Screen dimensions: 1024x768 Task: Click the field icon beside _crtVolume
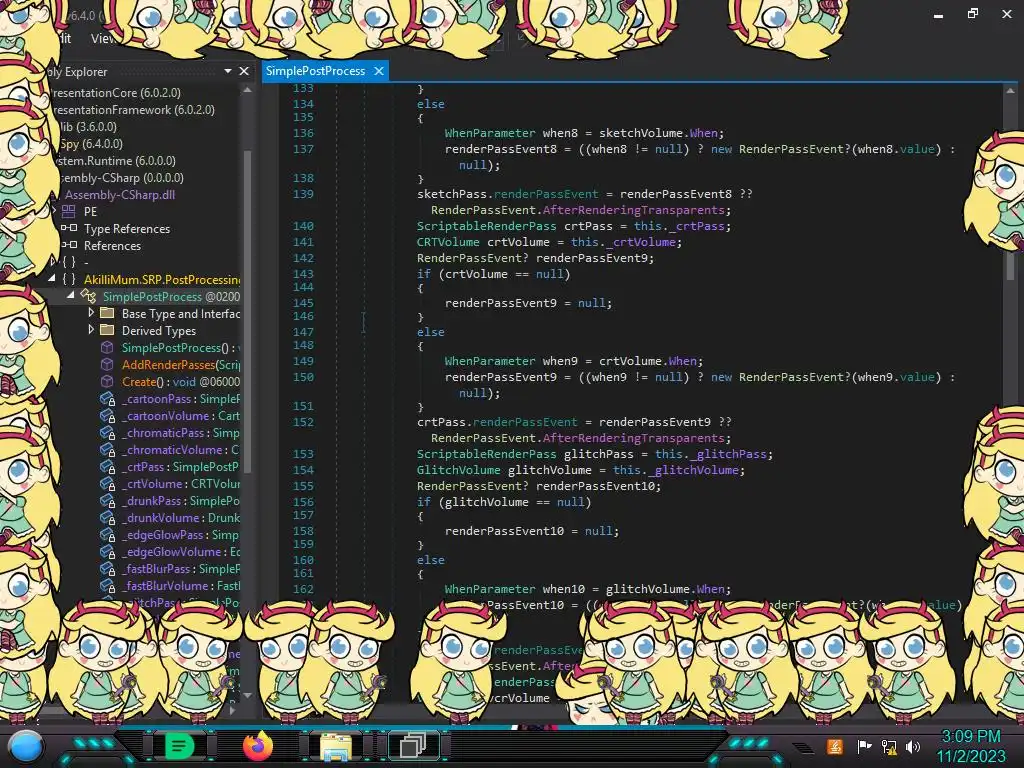(x=108, y=484)
